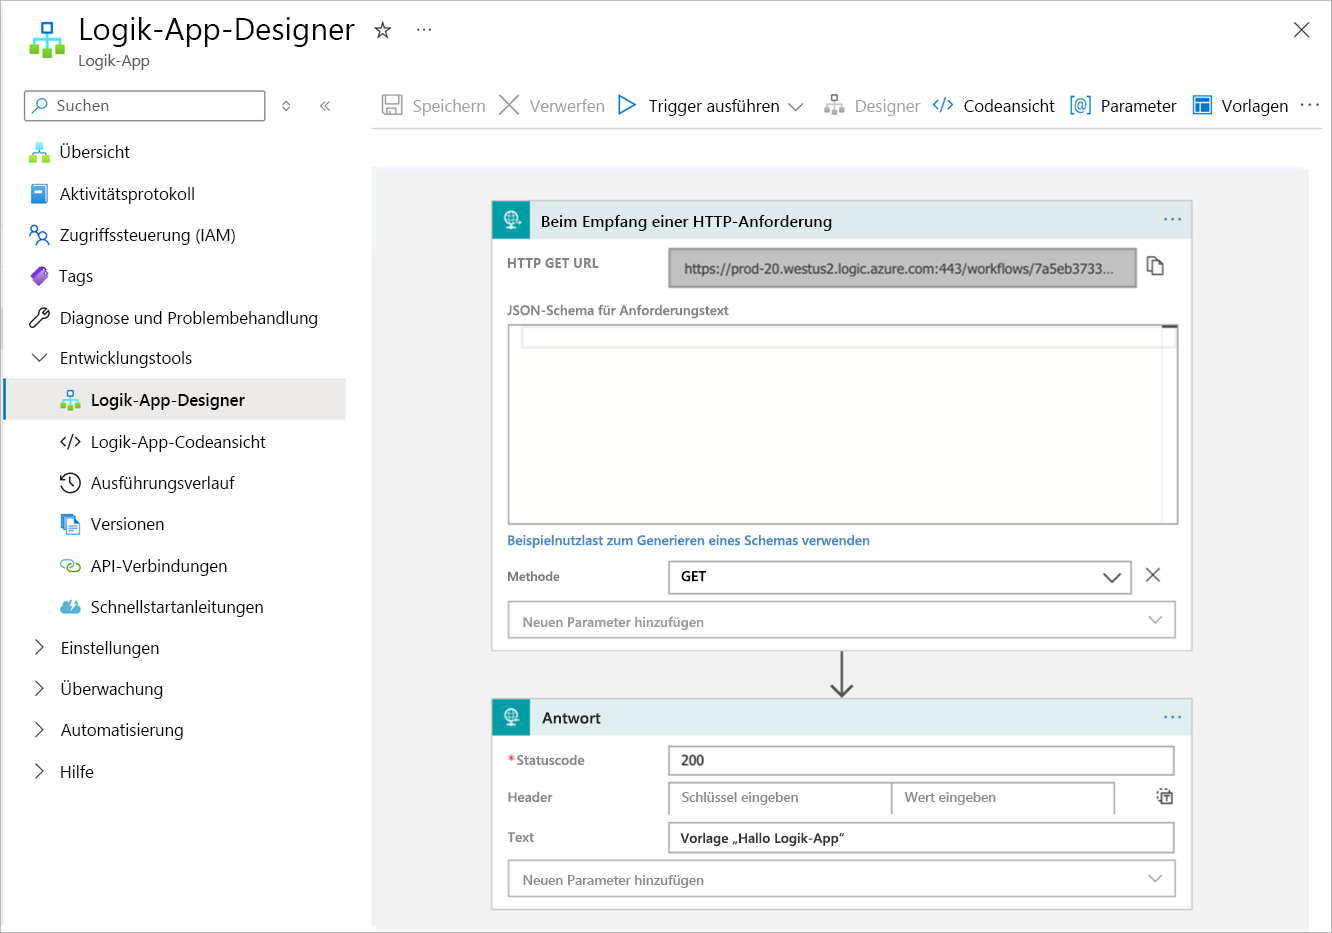Screen dimensions: 1332x933
Task: Open Parameter from the toolbar
Action: tap(1122, 106)
